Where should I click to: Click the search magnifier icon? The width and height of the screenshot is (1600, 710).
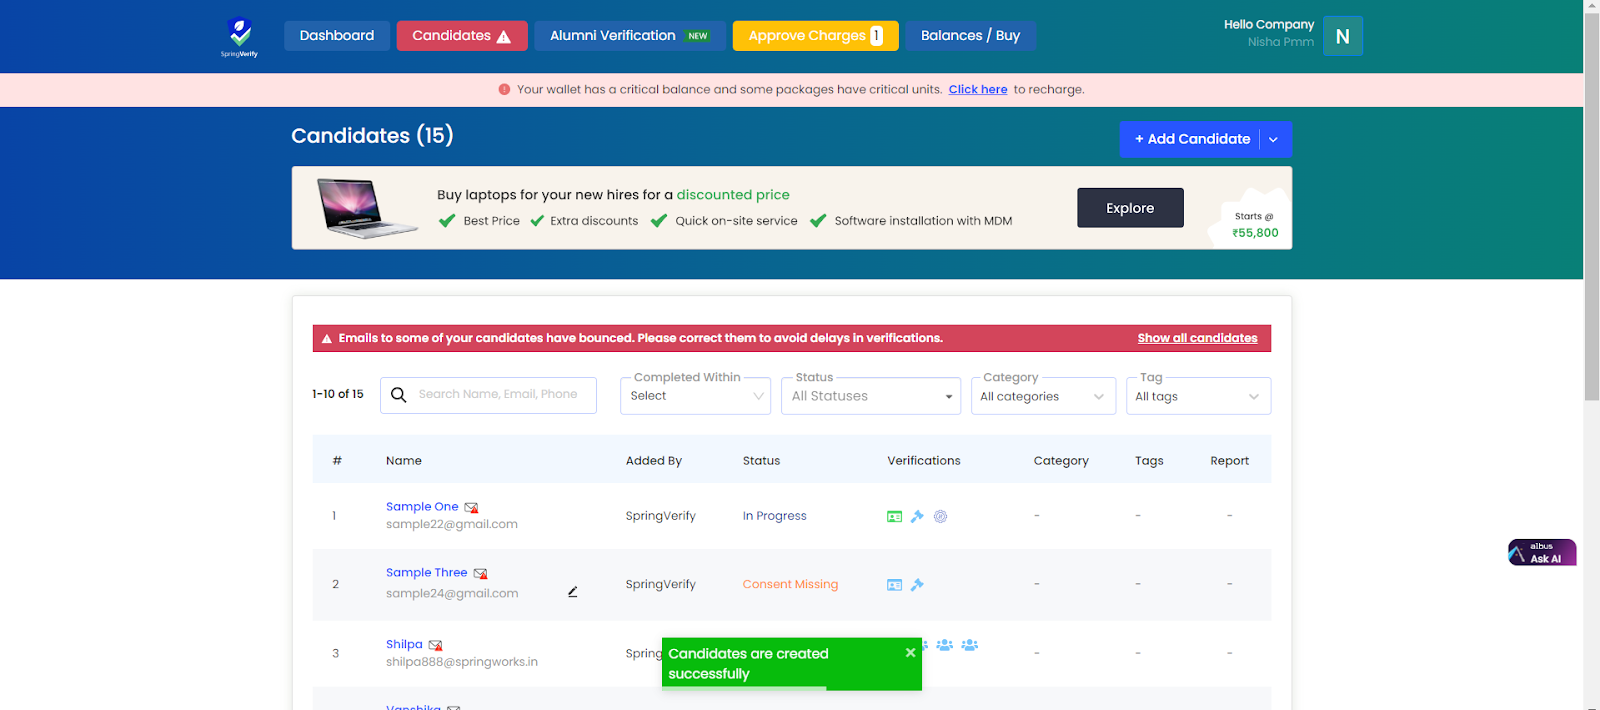point(398,395)
